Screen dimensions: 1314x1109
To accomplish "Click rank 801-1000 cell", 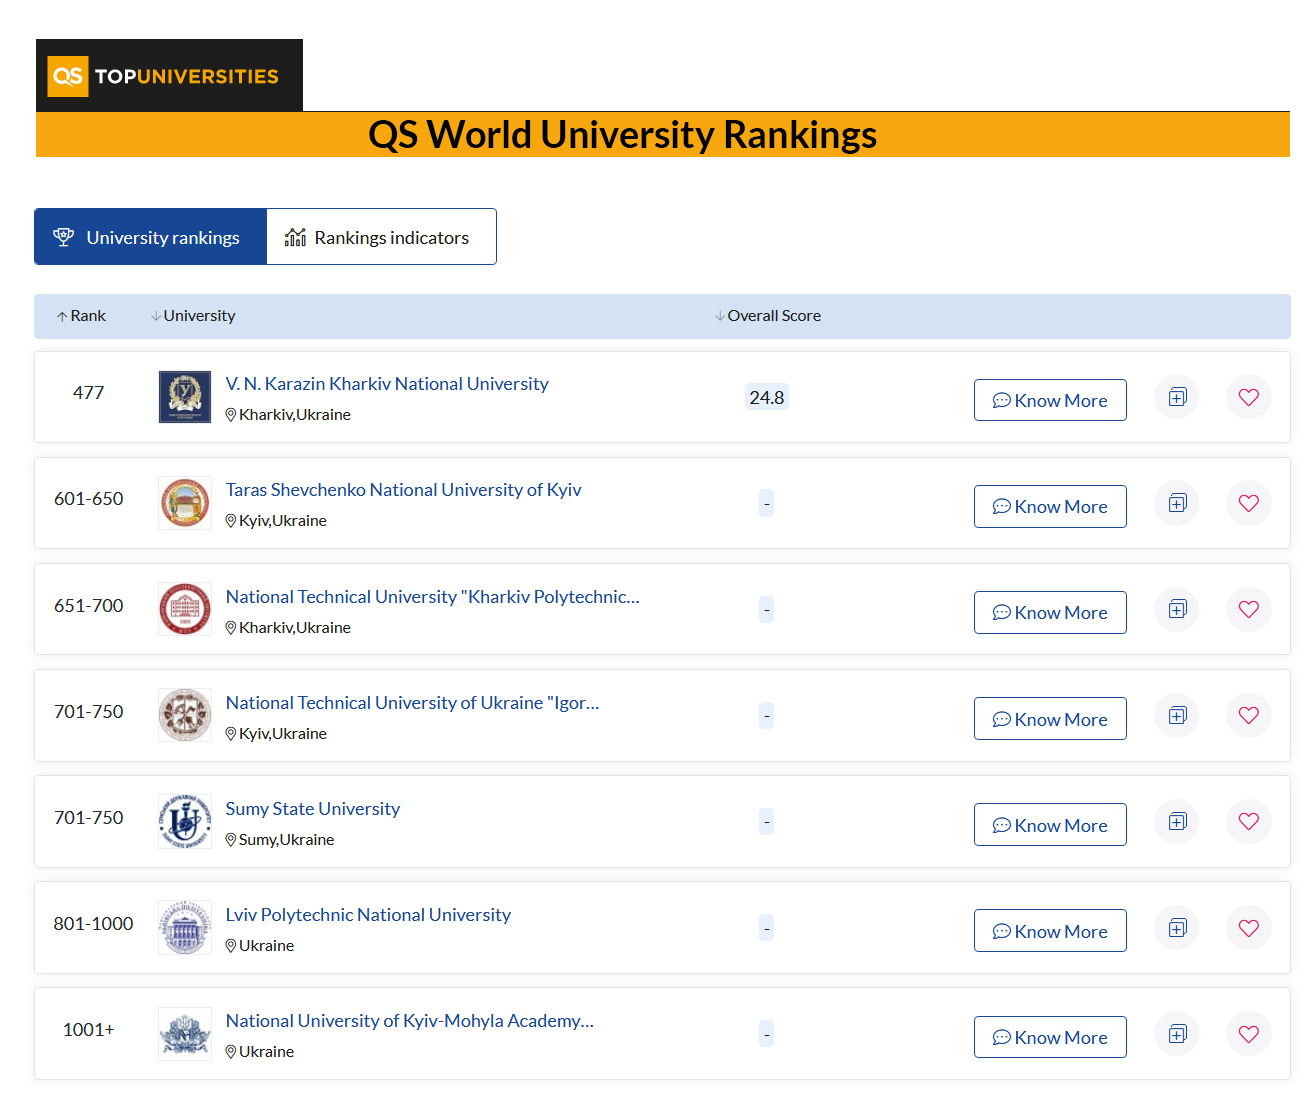I will click(x=93, y=924).
